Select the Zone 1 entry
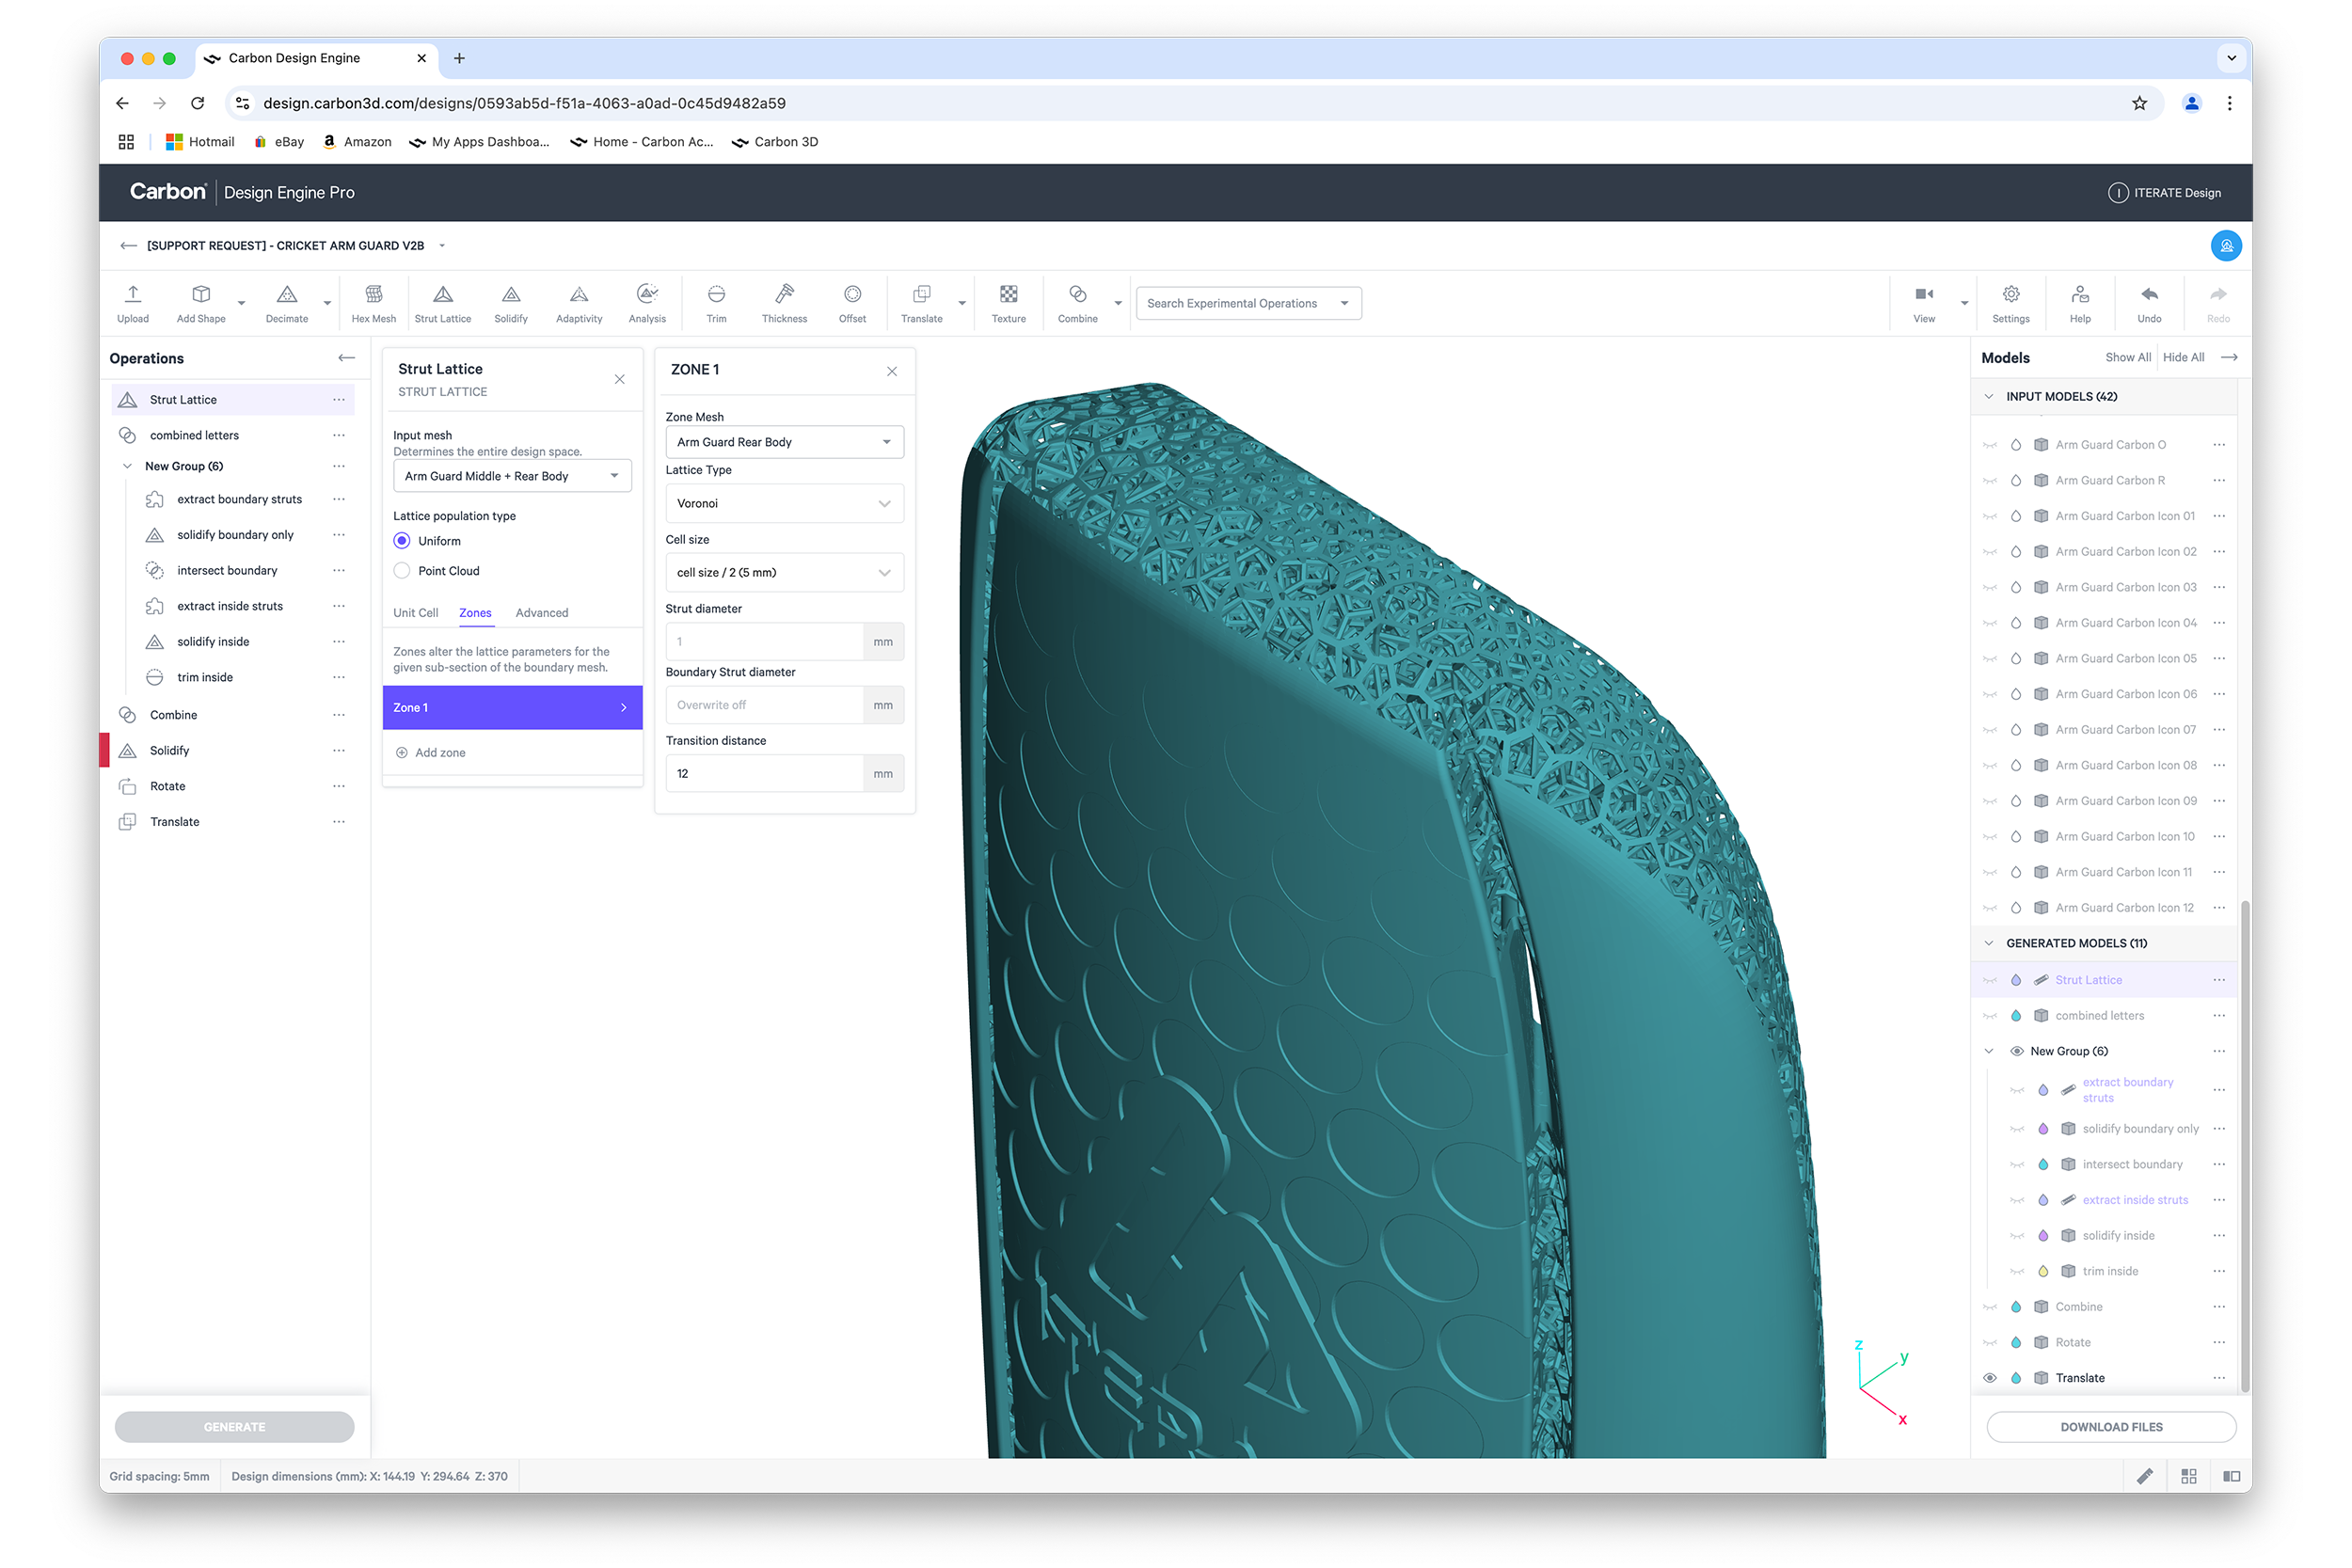 pos(512,707)
